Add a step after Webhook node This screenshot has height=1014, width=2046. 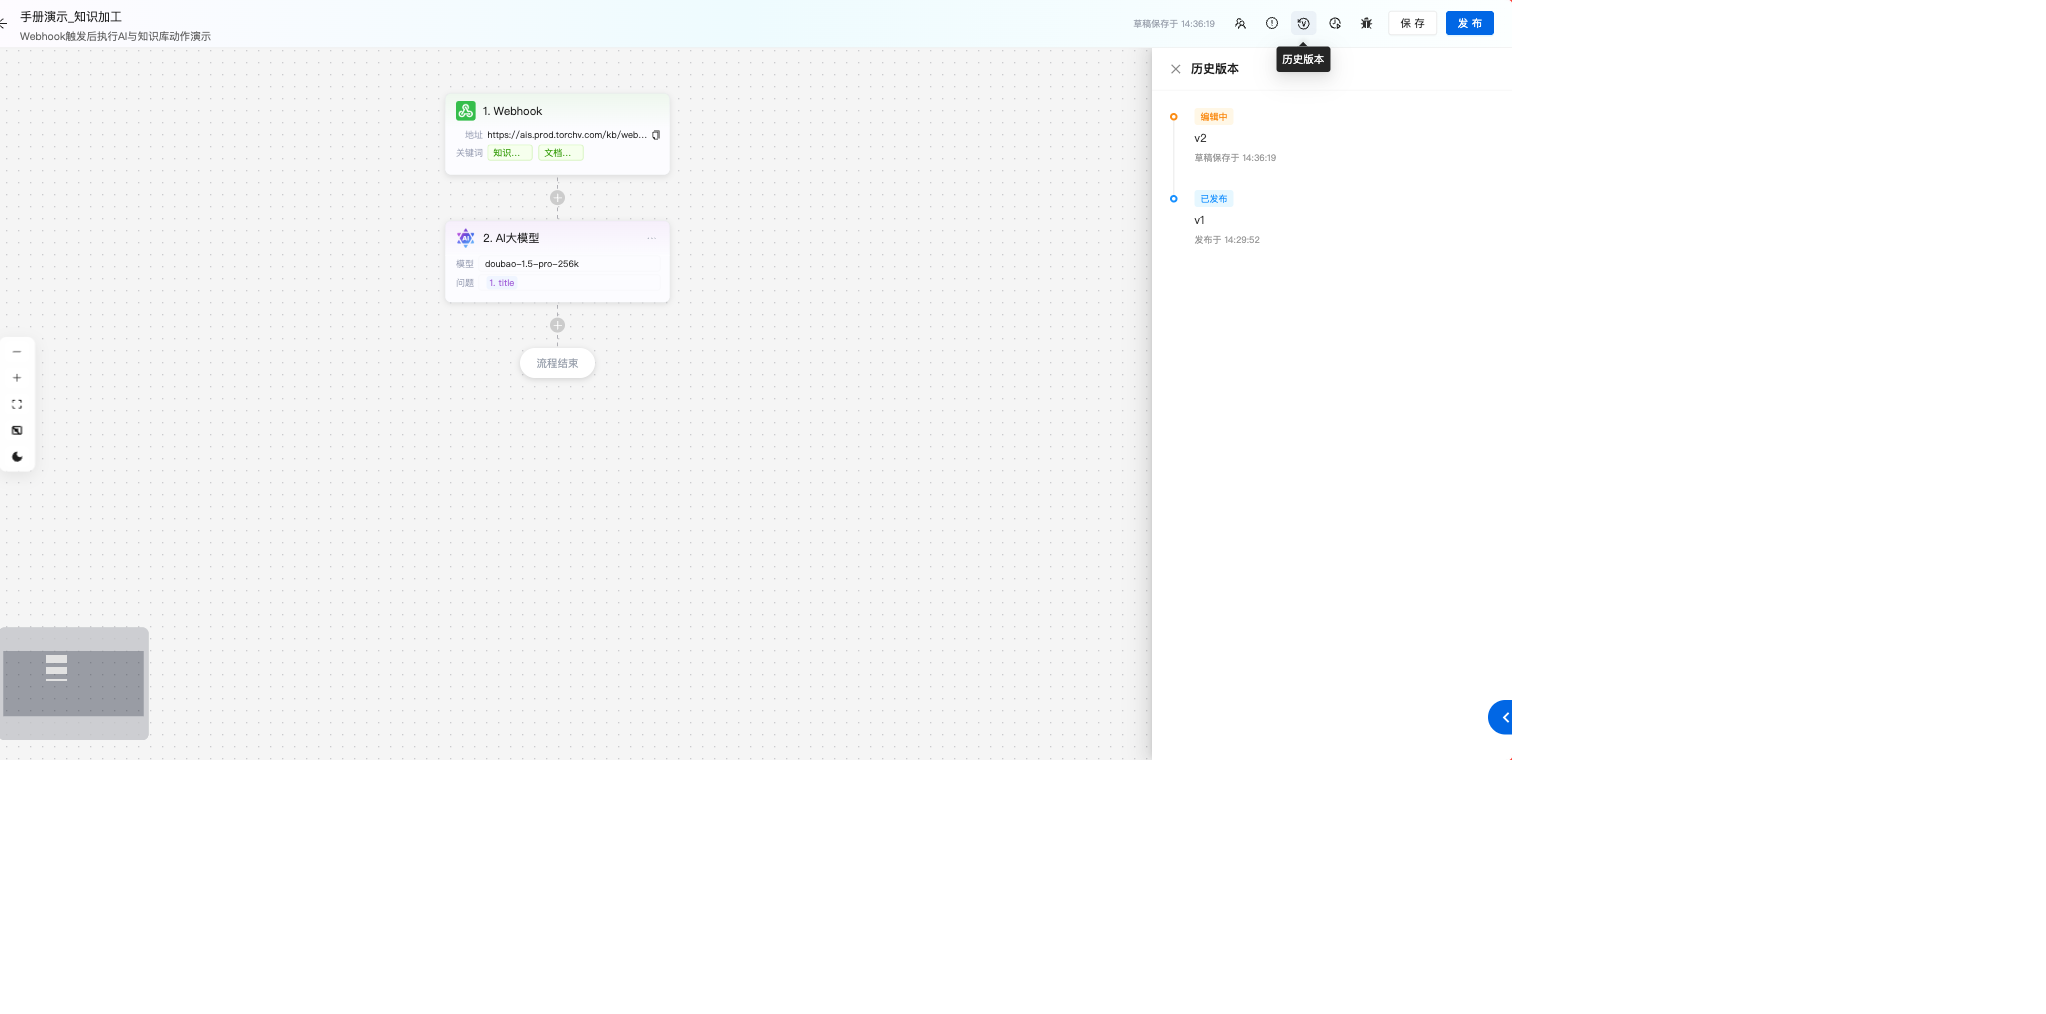[557, 198]
